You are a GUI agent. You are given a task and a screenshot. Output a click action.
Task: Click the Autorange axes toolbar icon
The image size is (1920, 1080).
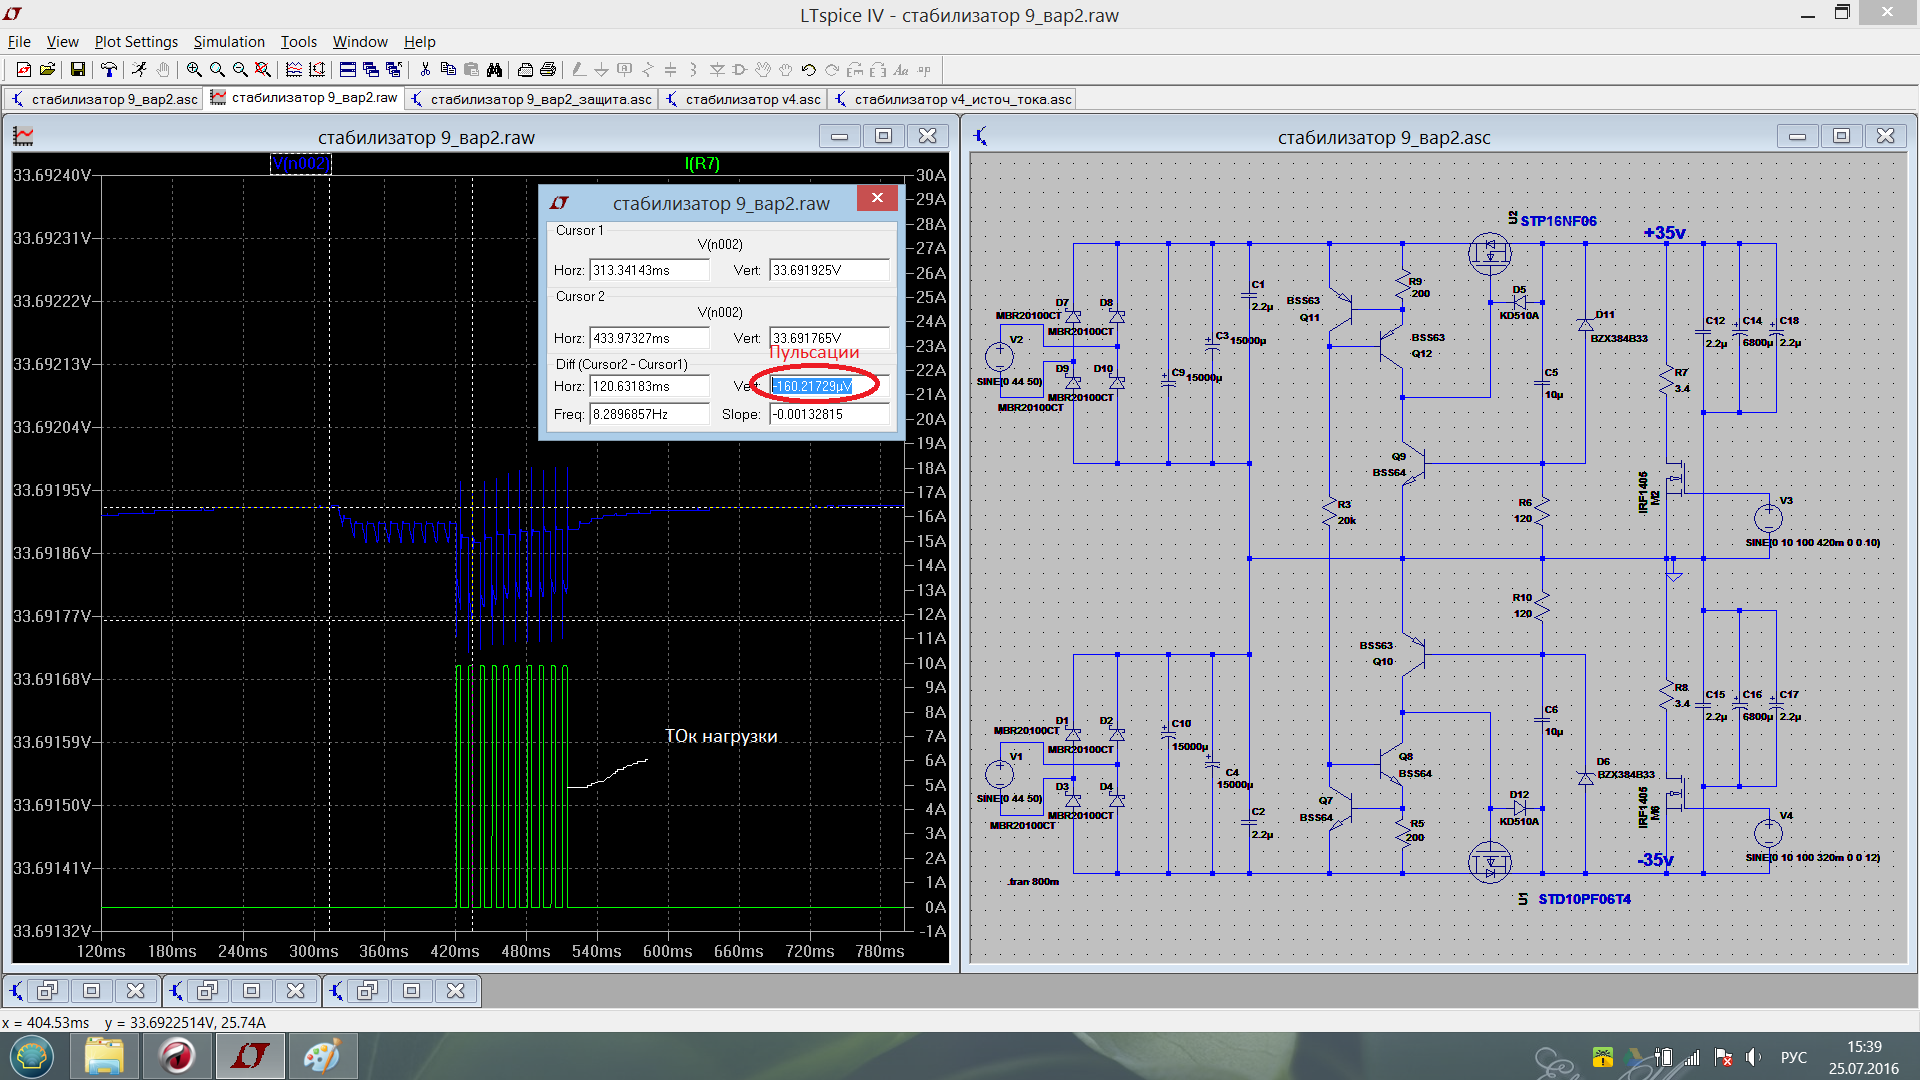pos(317,70)
